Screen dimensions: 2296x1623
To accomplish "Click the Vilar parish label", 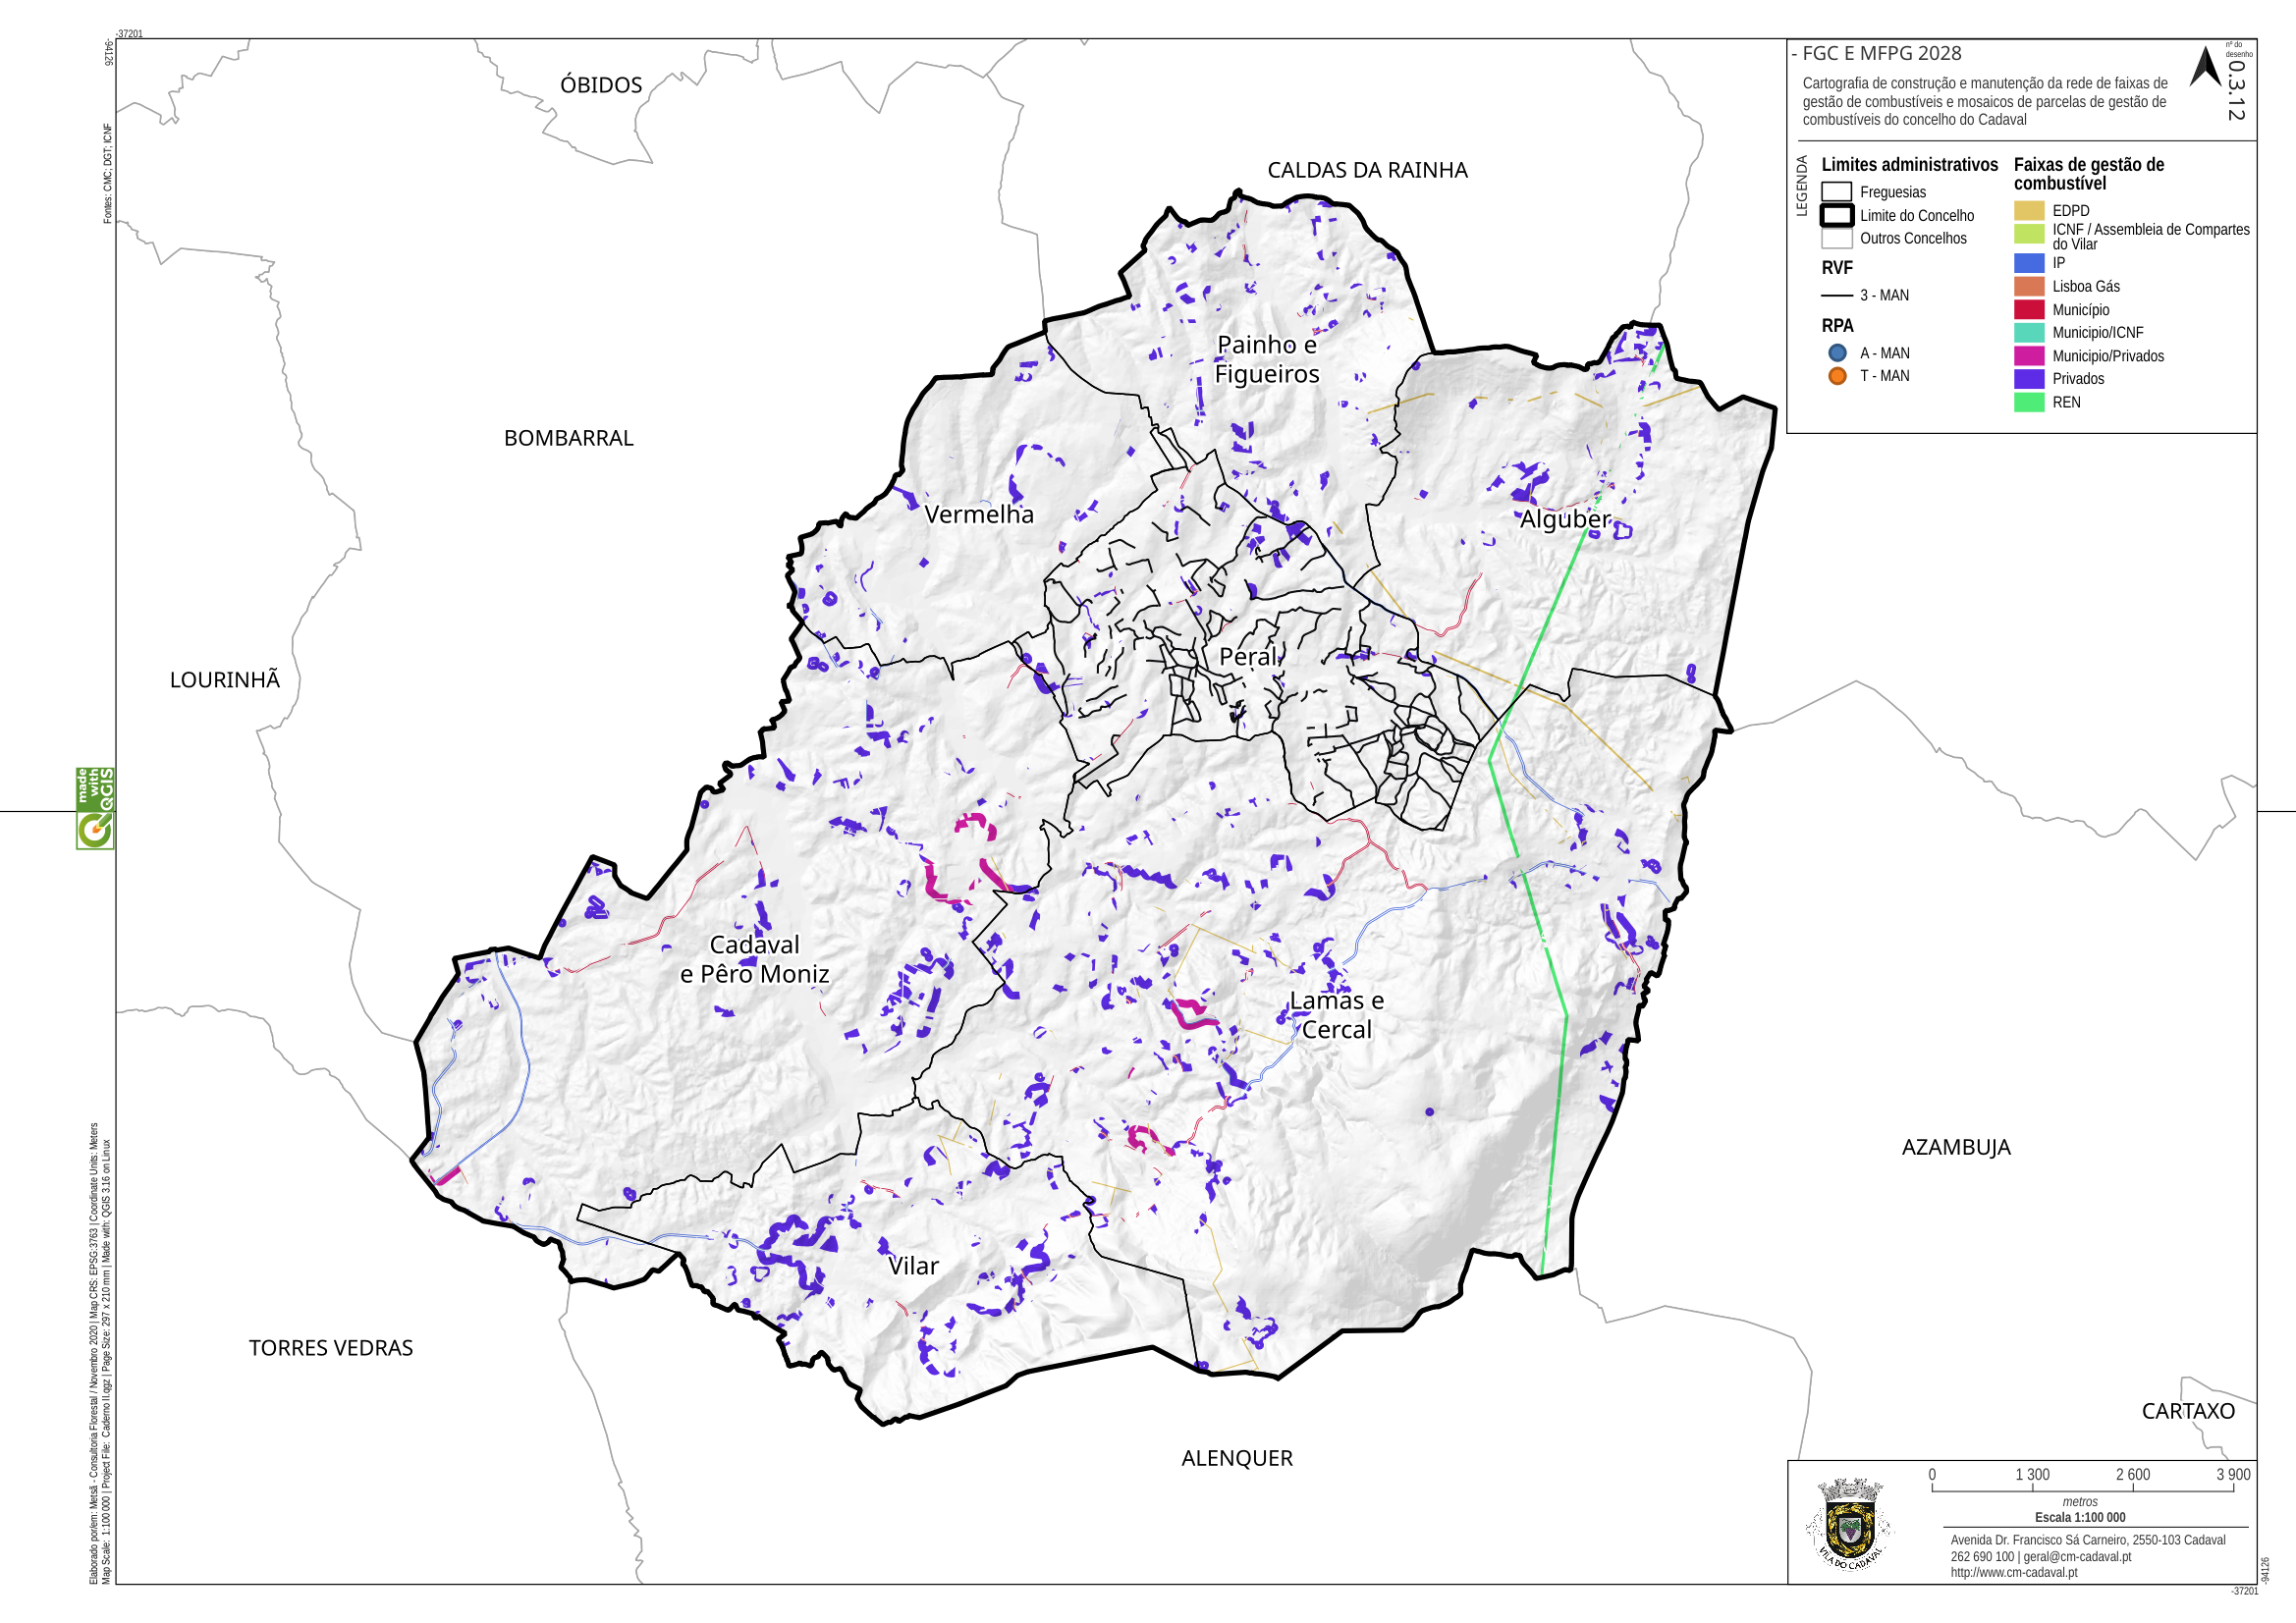I will pos(913,1266).
